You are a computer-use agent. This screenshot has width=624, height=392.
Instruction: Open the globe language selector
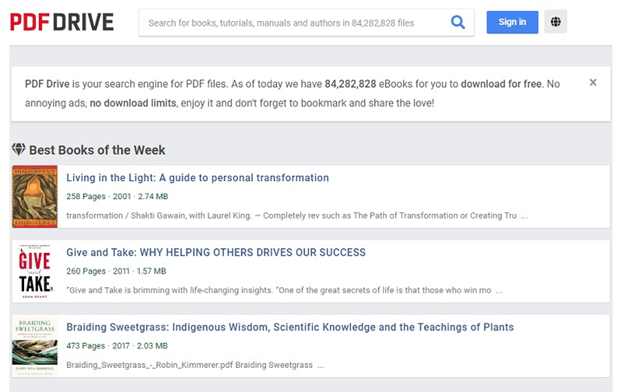point(556,21)
